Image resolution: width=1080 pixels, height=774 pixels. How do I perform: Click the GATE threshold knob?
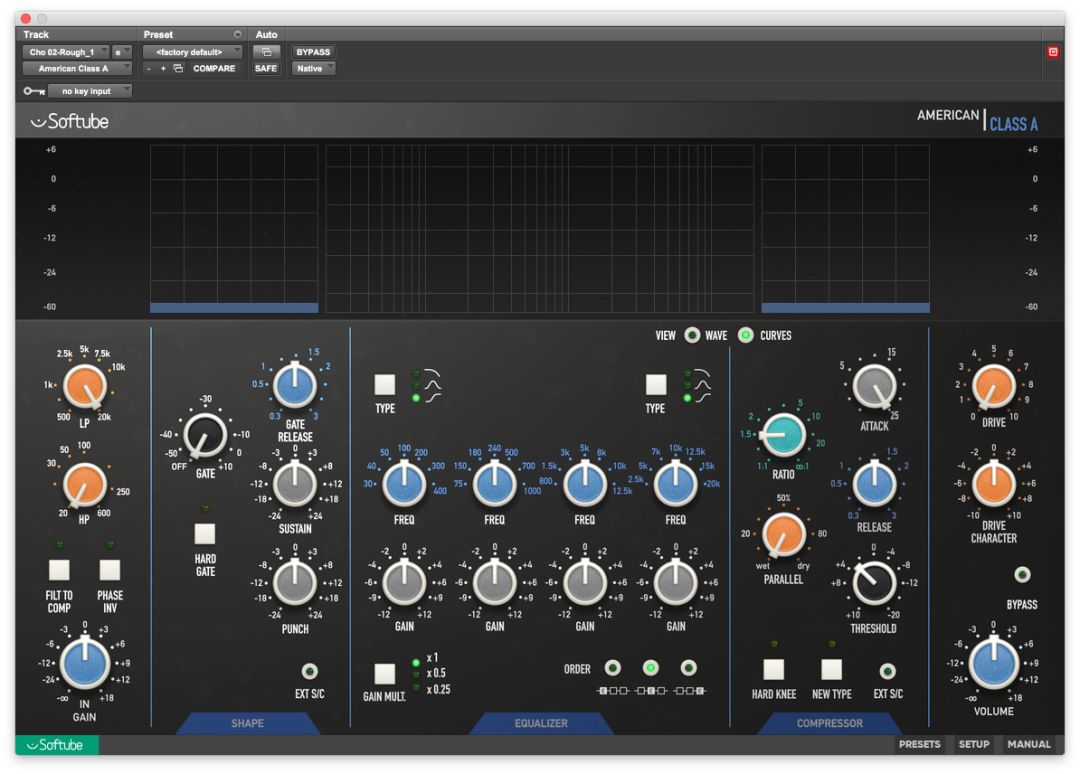coord(205,435)
